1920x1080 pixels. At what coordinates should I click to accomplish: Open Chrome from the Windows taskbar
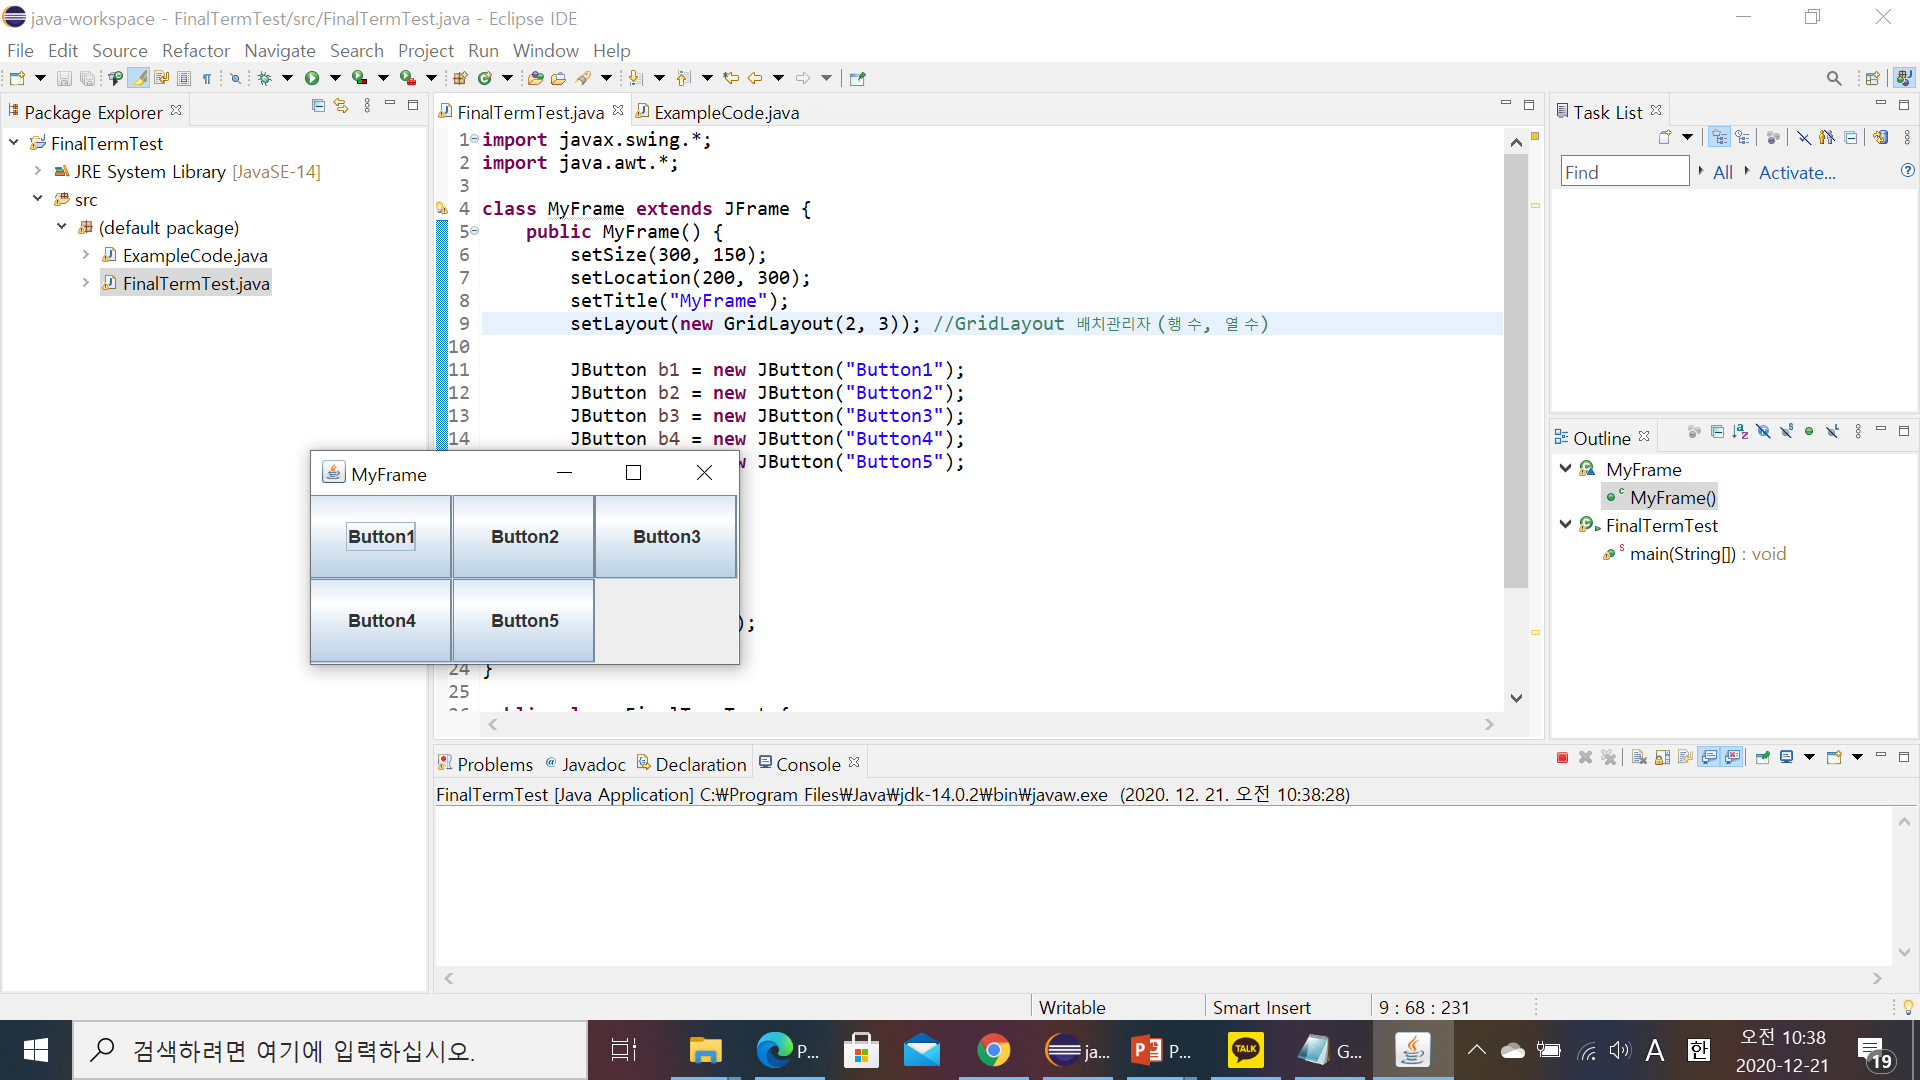tap(993, 1050)
